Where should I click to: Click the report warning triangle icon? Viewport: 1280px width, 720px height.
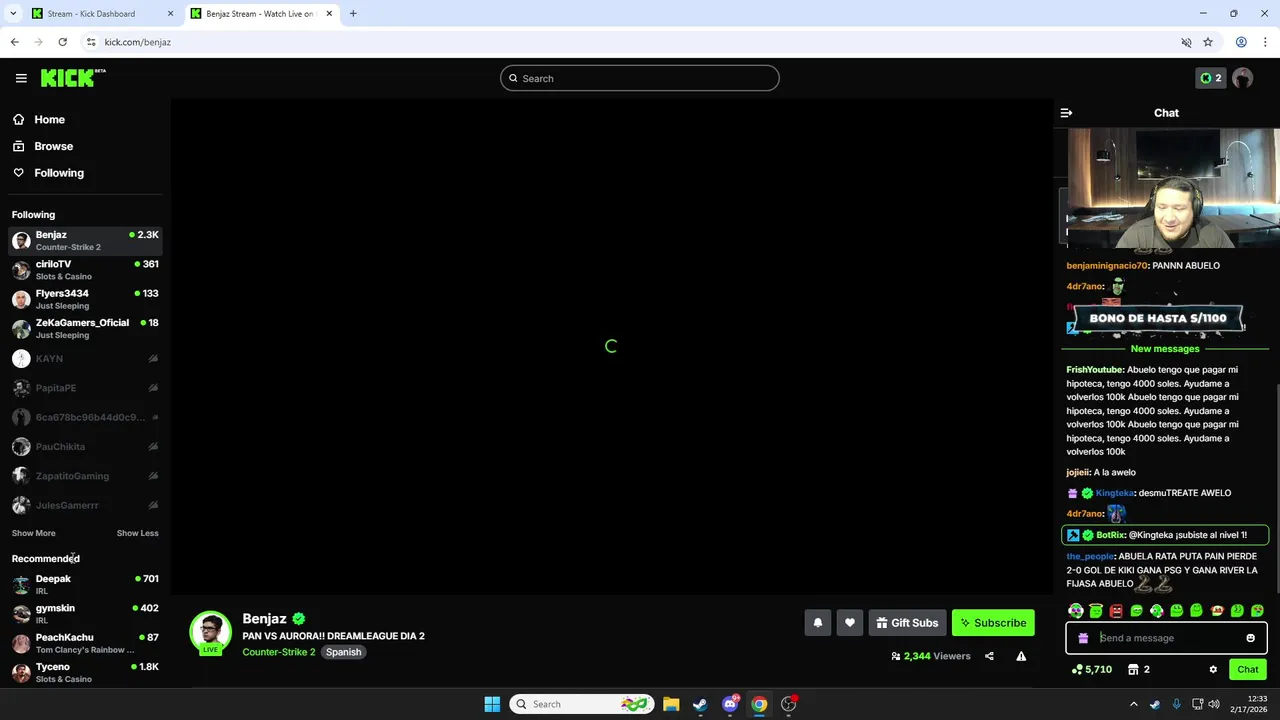coord(1021,656)
